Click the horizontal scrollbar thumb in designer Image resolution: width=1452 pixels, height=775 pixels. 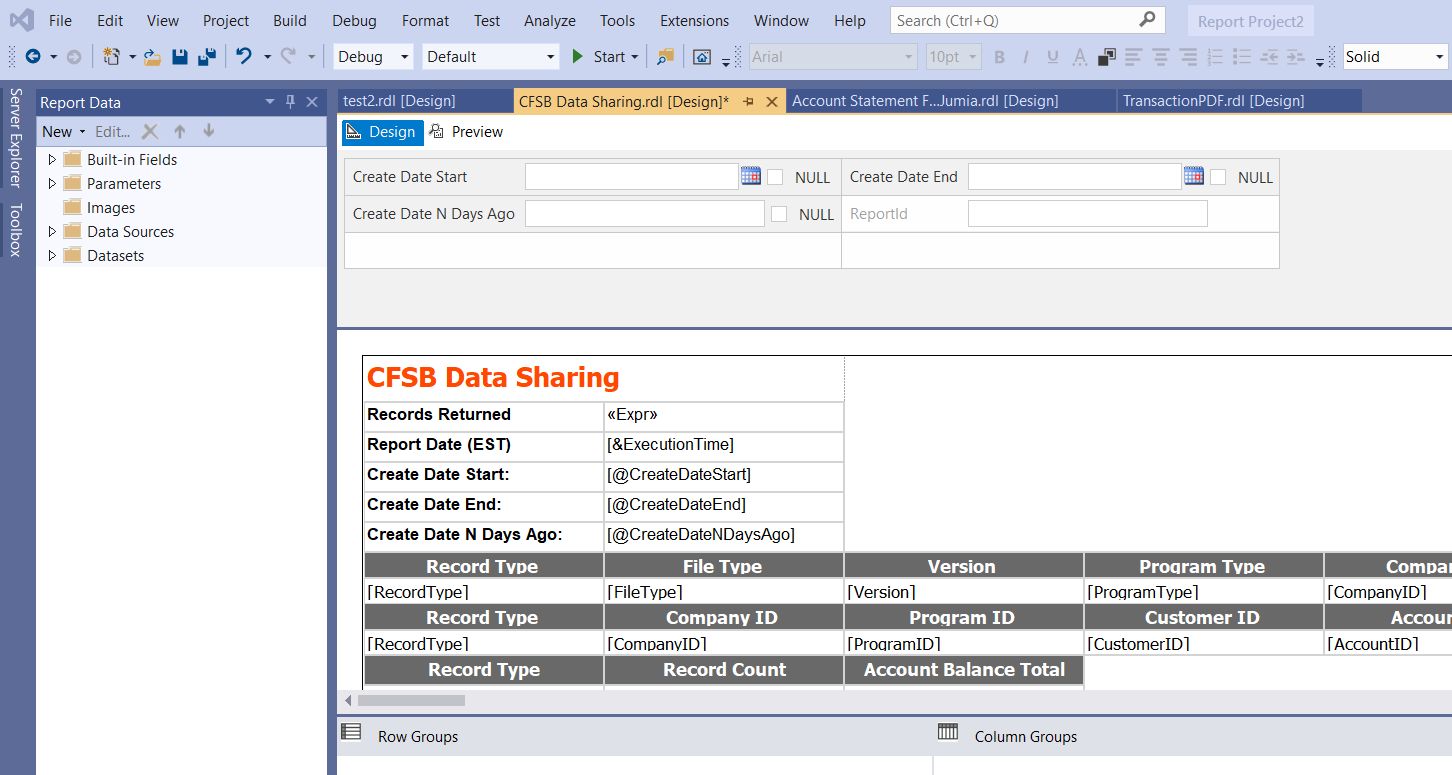click(x=411, y=700)
